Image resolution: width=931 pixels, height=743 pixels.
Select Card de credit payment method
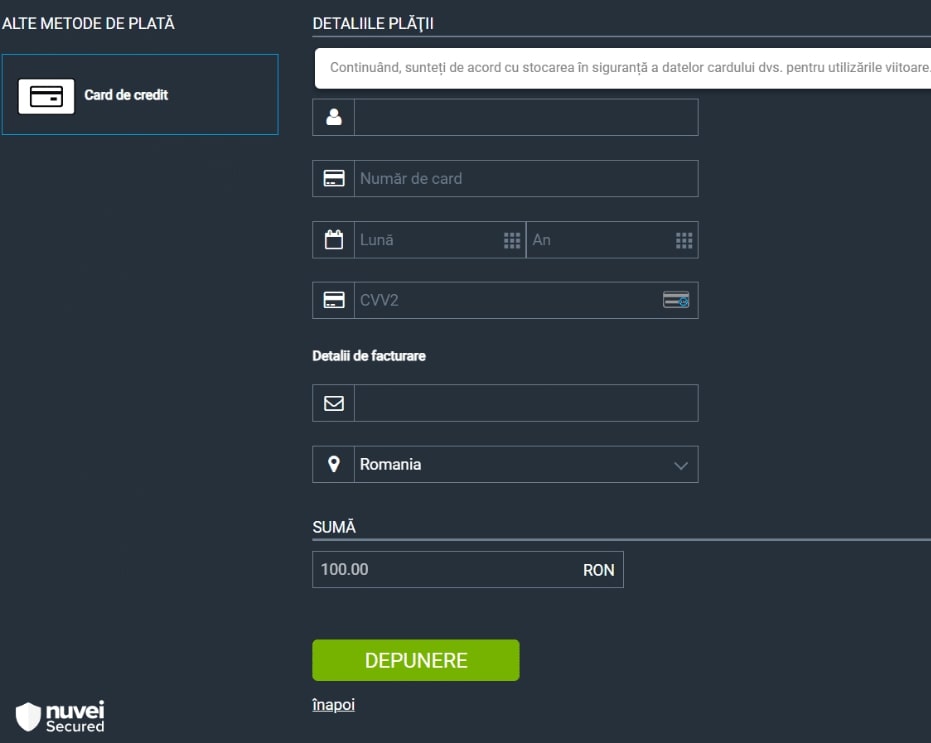pos(140,94)
